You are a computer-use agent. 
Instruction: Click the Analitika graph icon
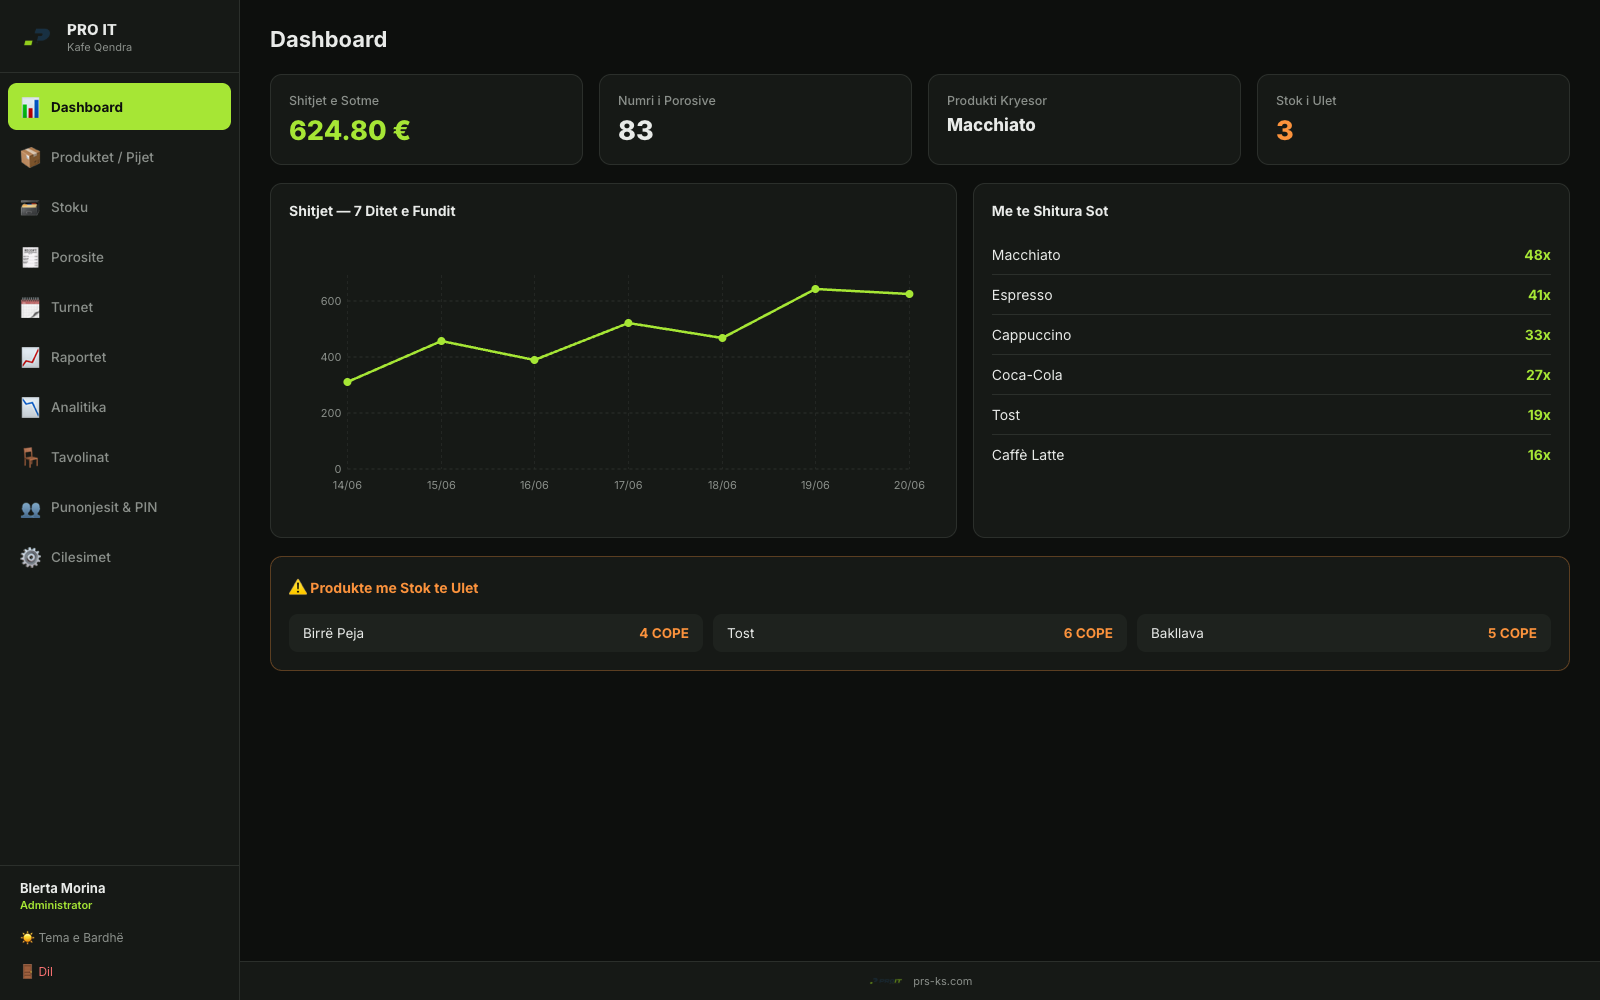tap(31, 407)
